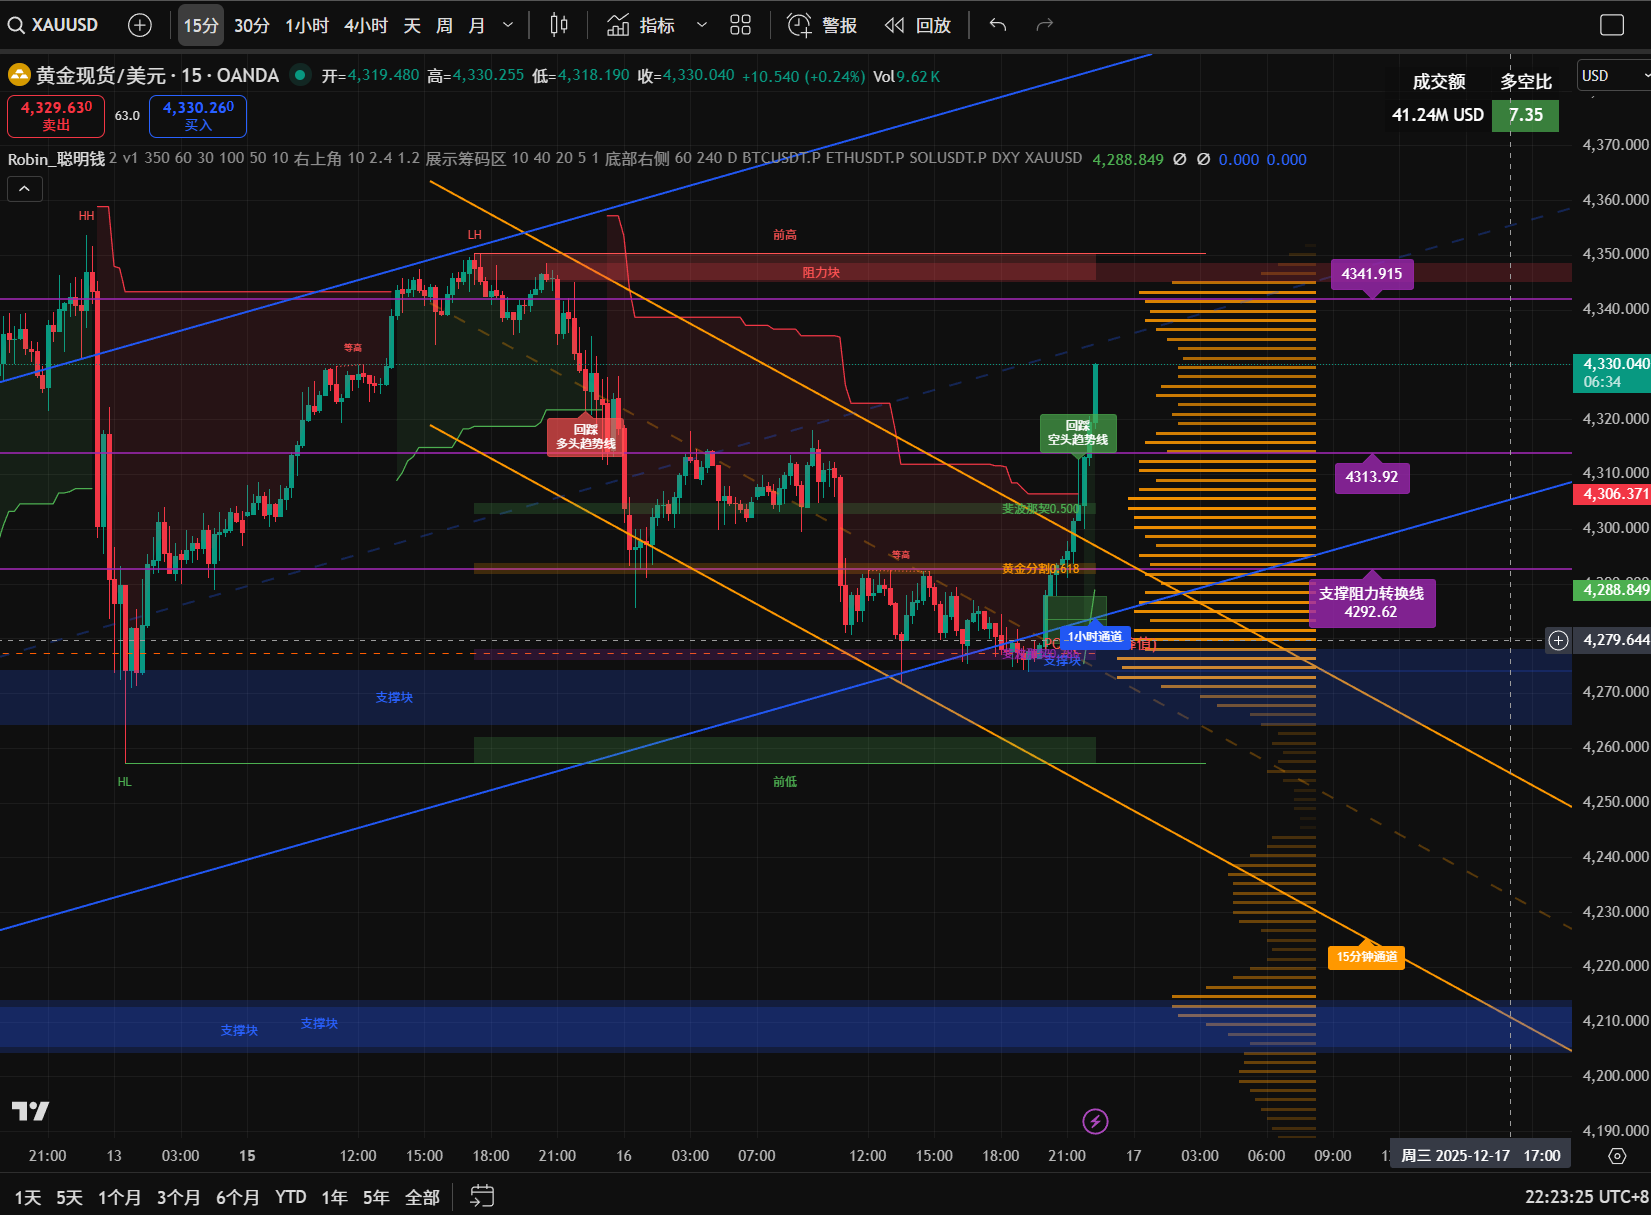
Task: Expand the timeframe interval dropdown chevron
Action: point(508,25)
